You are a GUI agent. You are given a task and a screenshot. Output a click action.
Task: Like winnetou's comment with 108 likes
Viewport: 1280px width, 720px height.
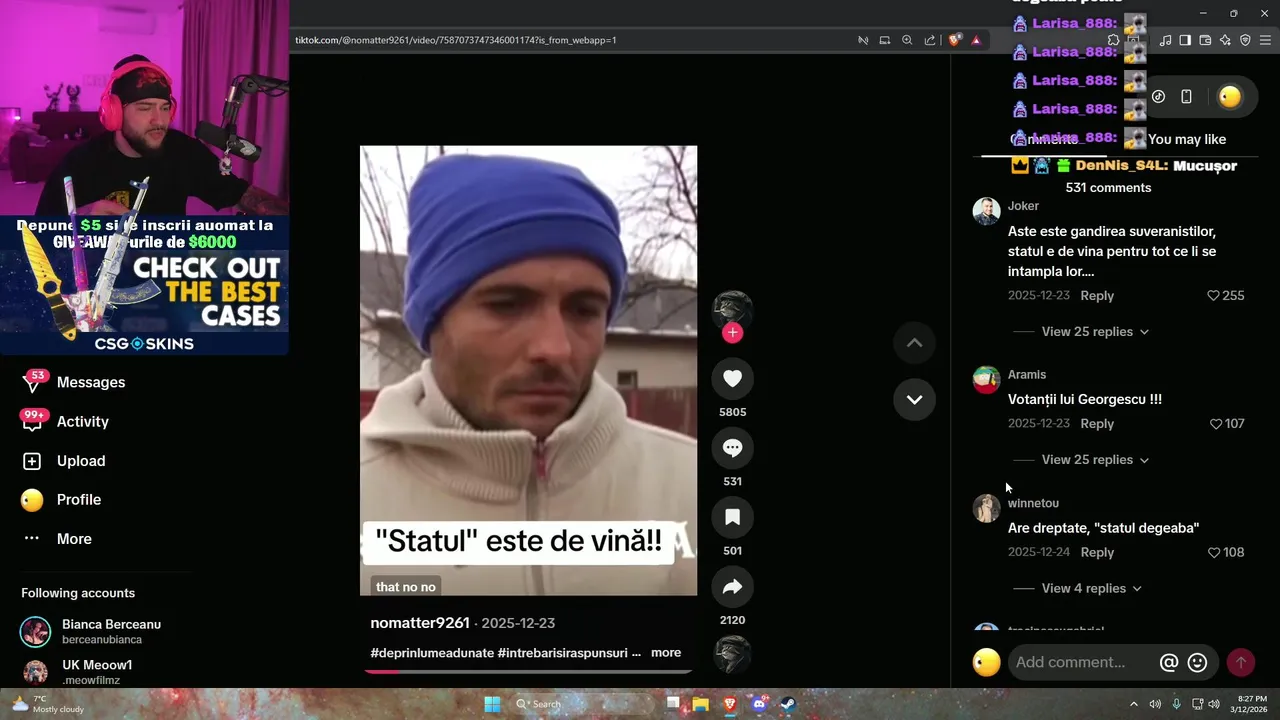coord(1214,552)
